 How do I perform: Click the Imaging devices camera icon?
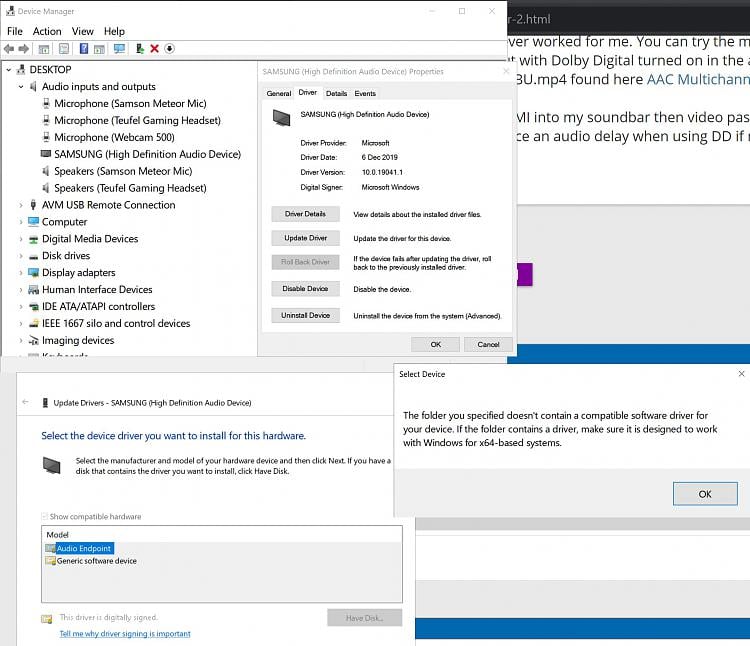click(x=33, y=340)
